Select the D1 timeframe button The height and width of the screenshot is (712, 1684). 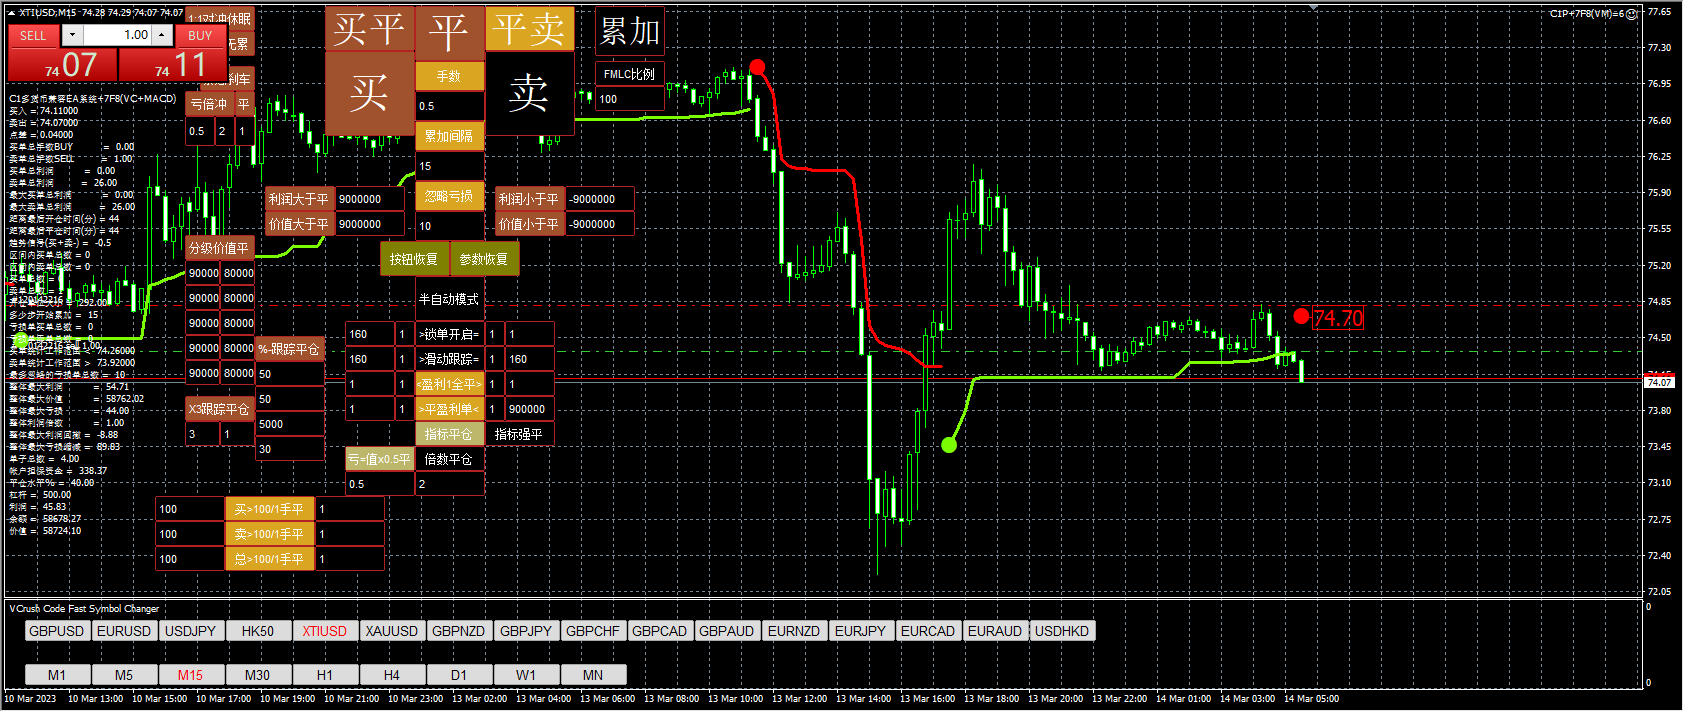(x=459, y=675)
